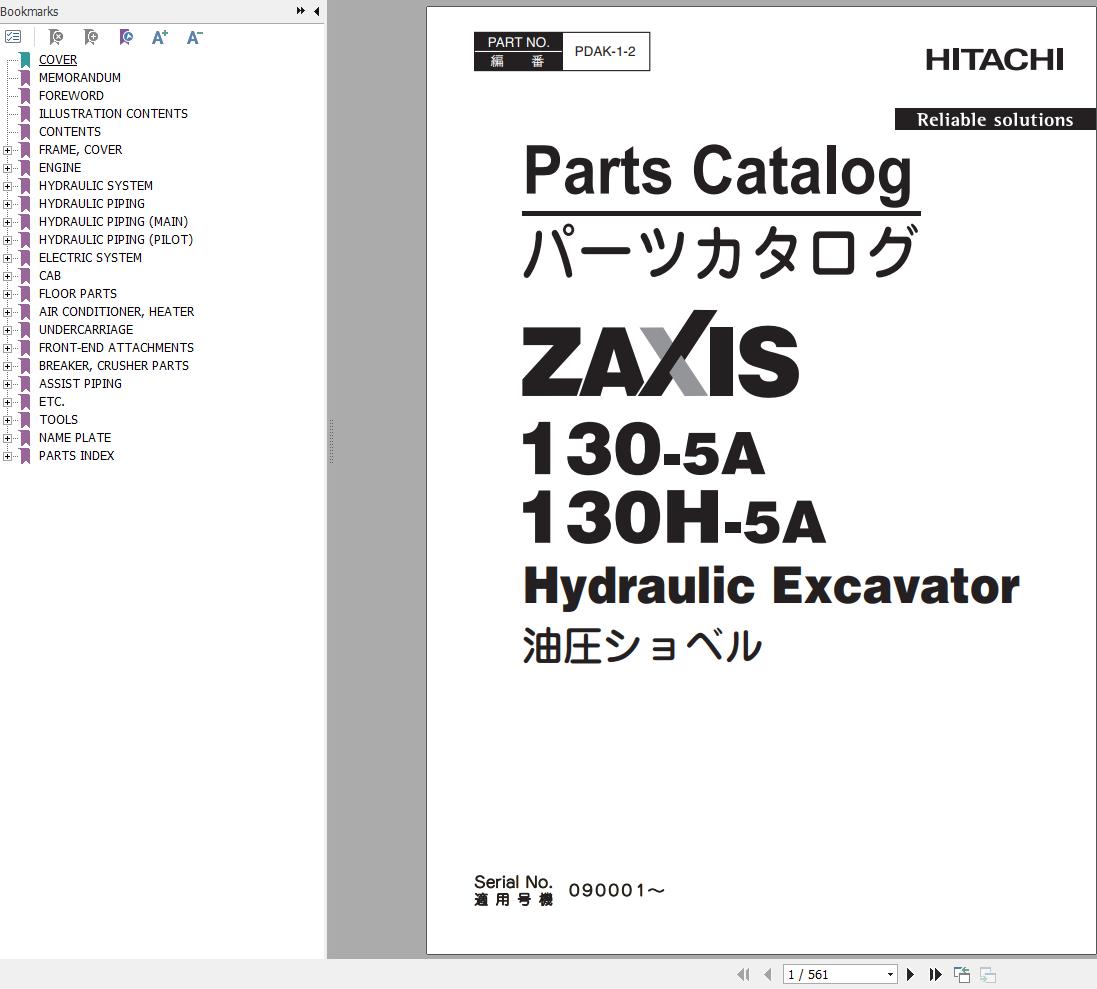Click the FOREWORD bookmark ribbon icon
The height and width of the screenshot is (989, 1097).
point(25,96)
